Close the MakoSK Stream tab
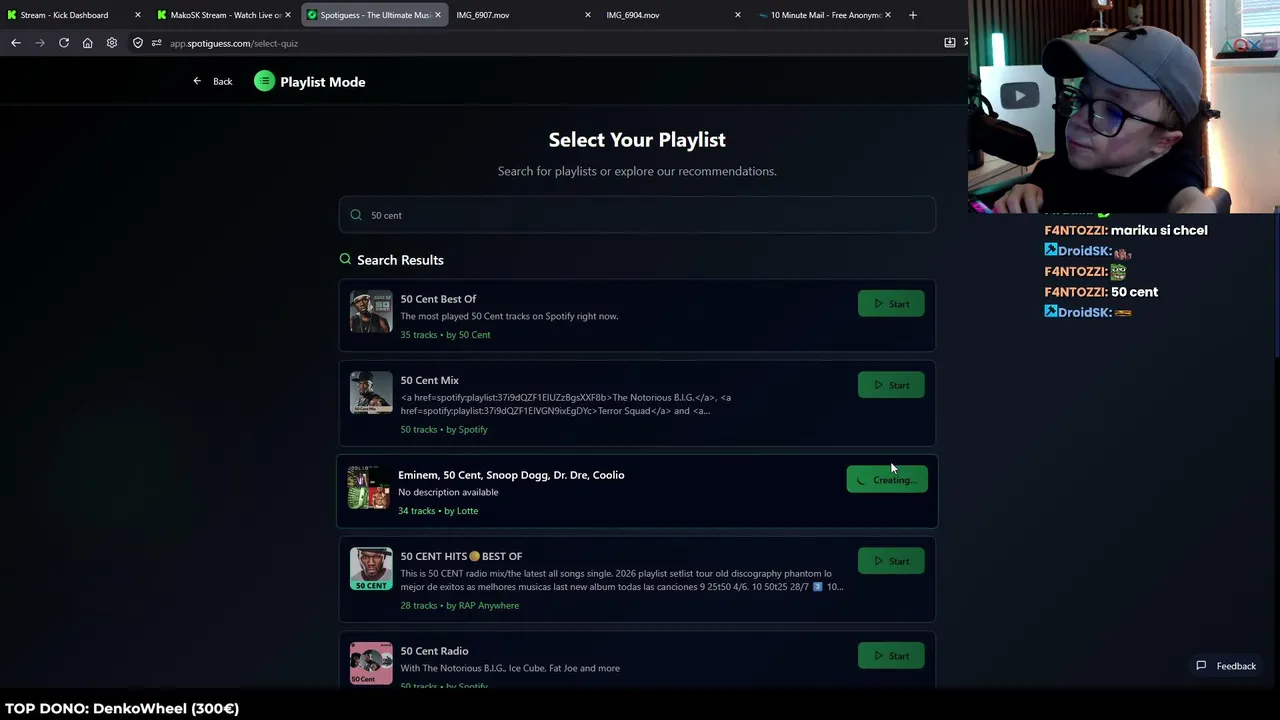1280x720 pixels. pyautogui.click(x=288, y=15)
